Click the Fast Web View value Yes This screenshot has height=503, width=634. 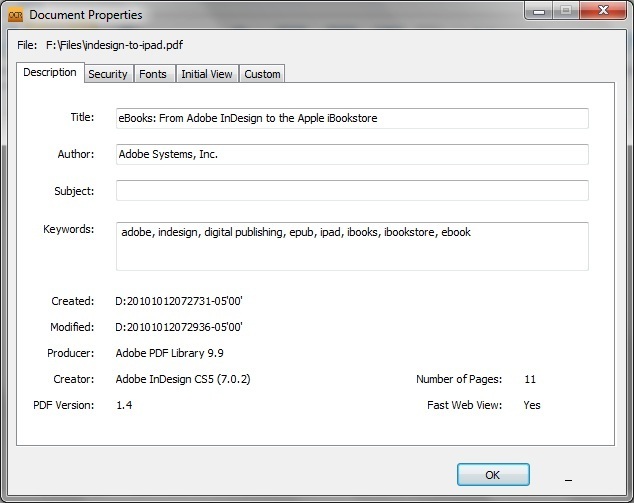point(532,405)
